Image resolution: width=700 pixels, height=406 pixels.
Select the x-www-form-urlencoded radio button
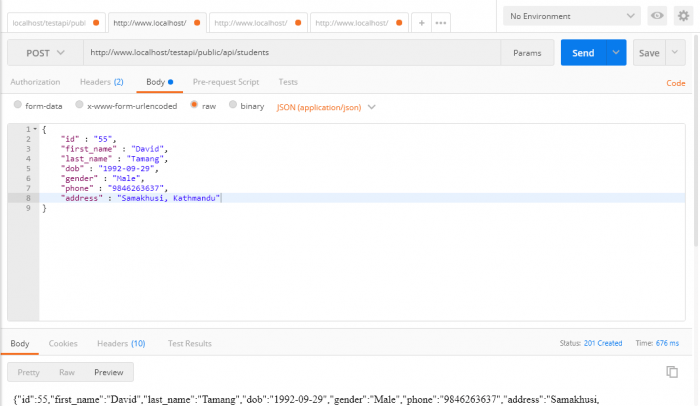(79, 105)
